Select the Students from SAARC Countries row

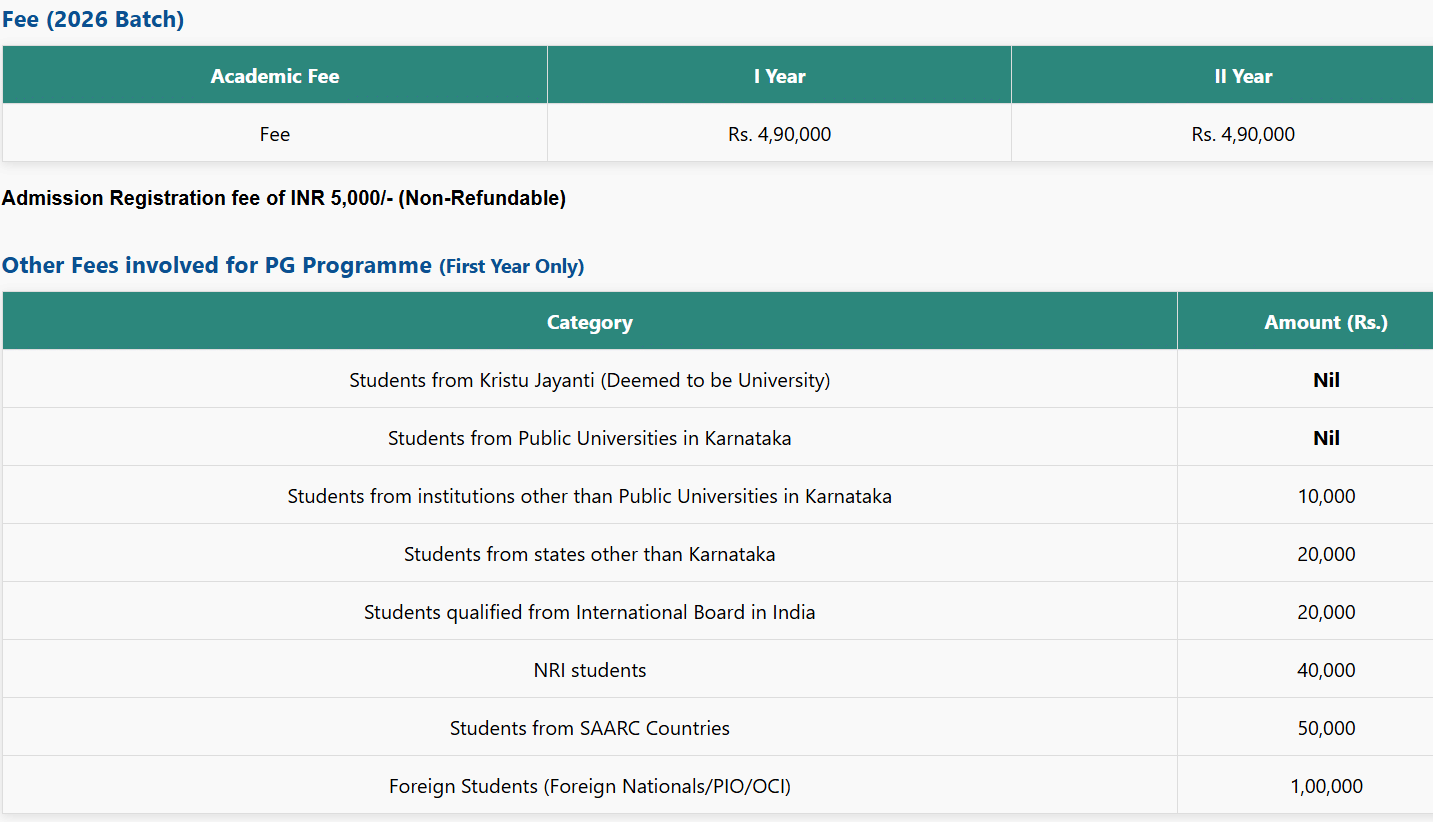pos(589,728)
